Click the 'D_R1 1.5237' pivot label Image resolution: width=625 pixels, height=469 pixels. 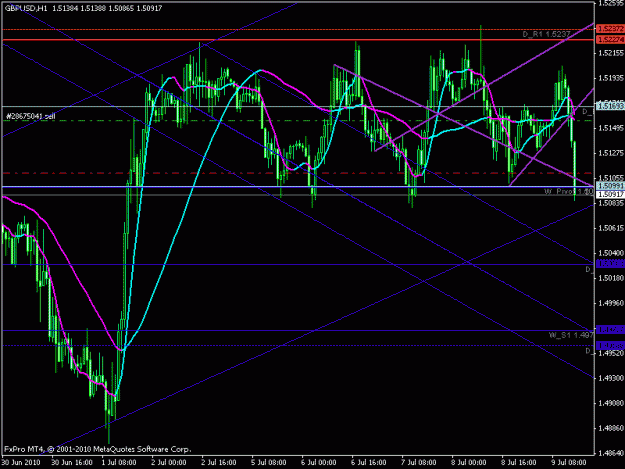(x=546, y=35)
